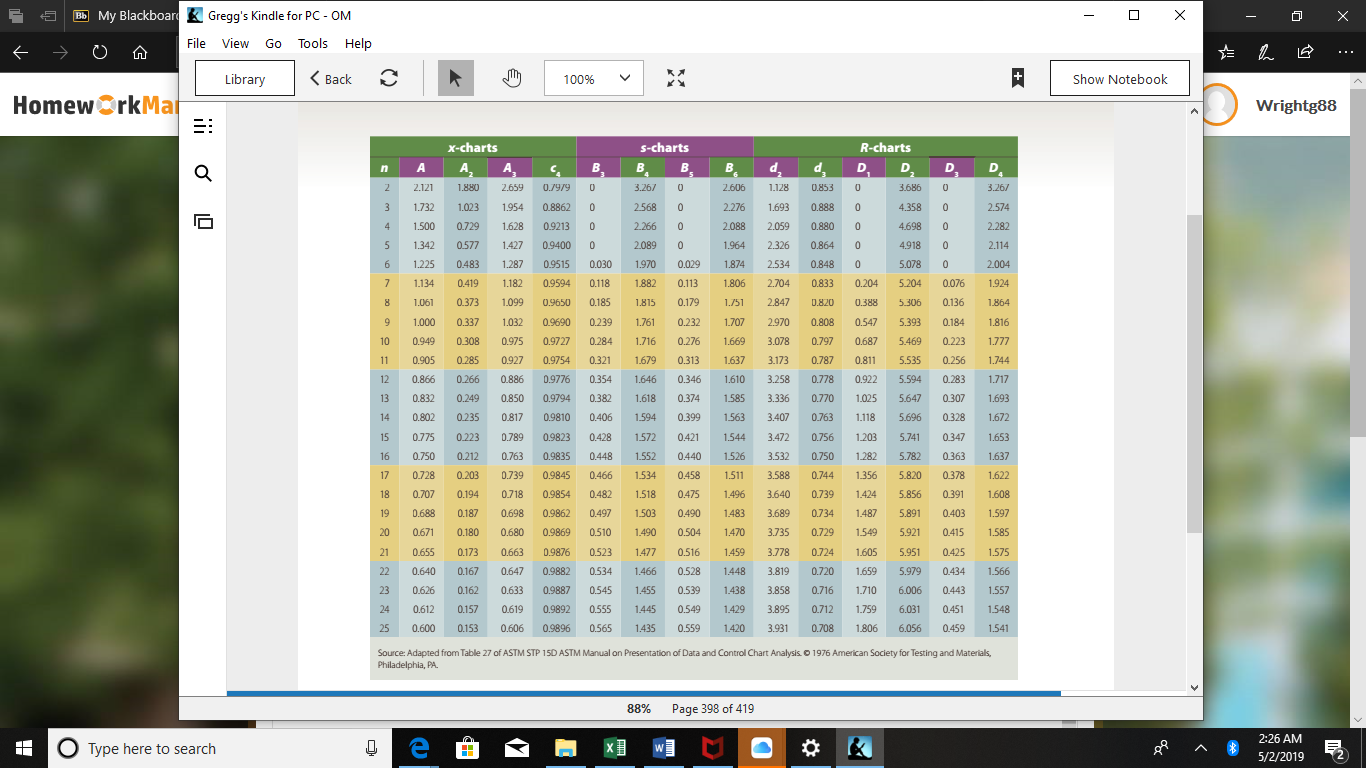Open Microsoft Edge from the taskbar
The image size is (1366, 768).
tap(419, 748)
